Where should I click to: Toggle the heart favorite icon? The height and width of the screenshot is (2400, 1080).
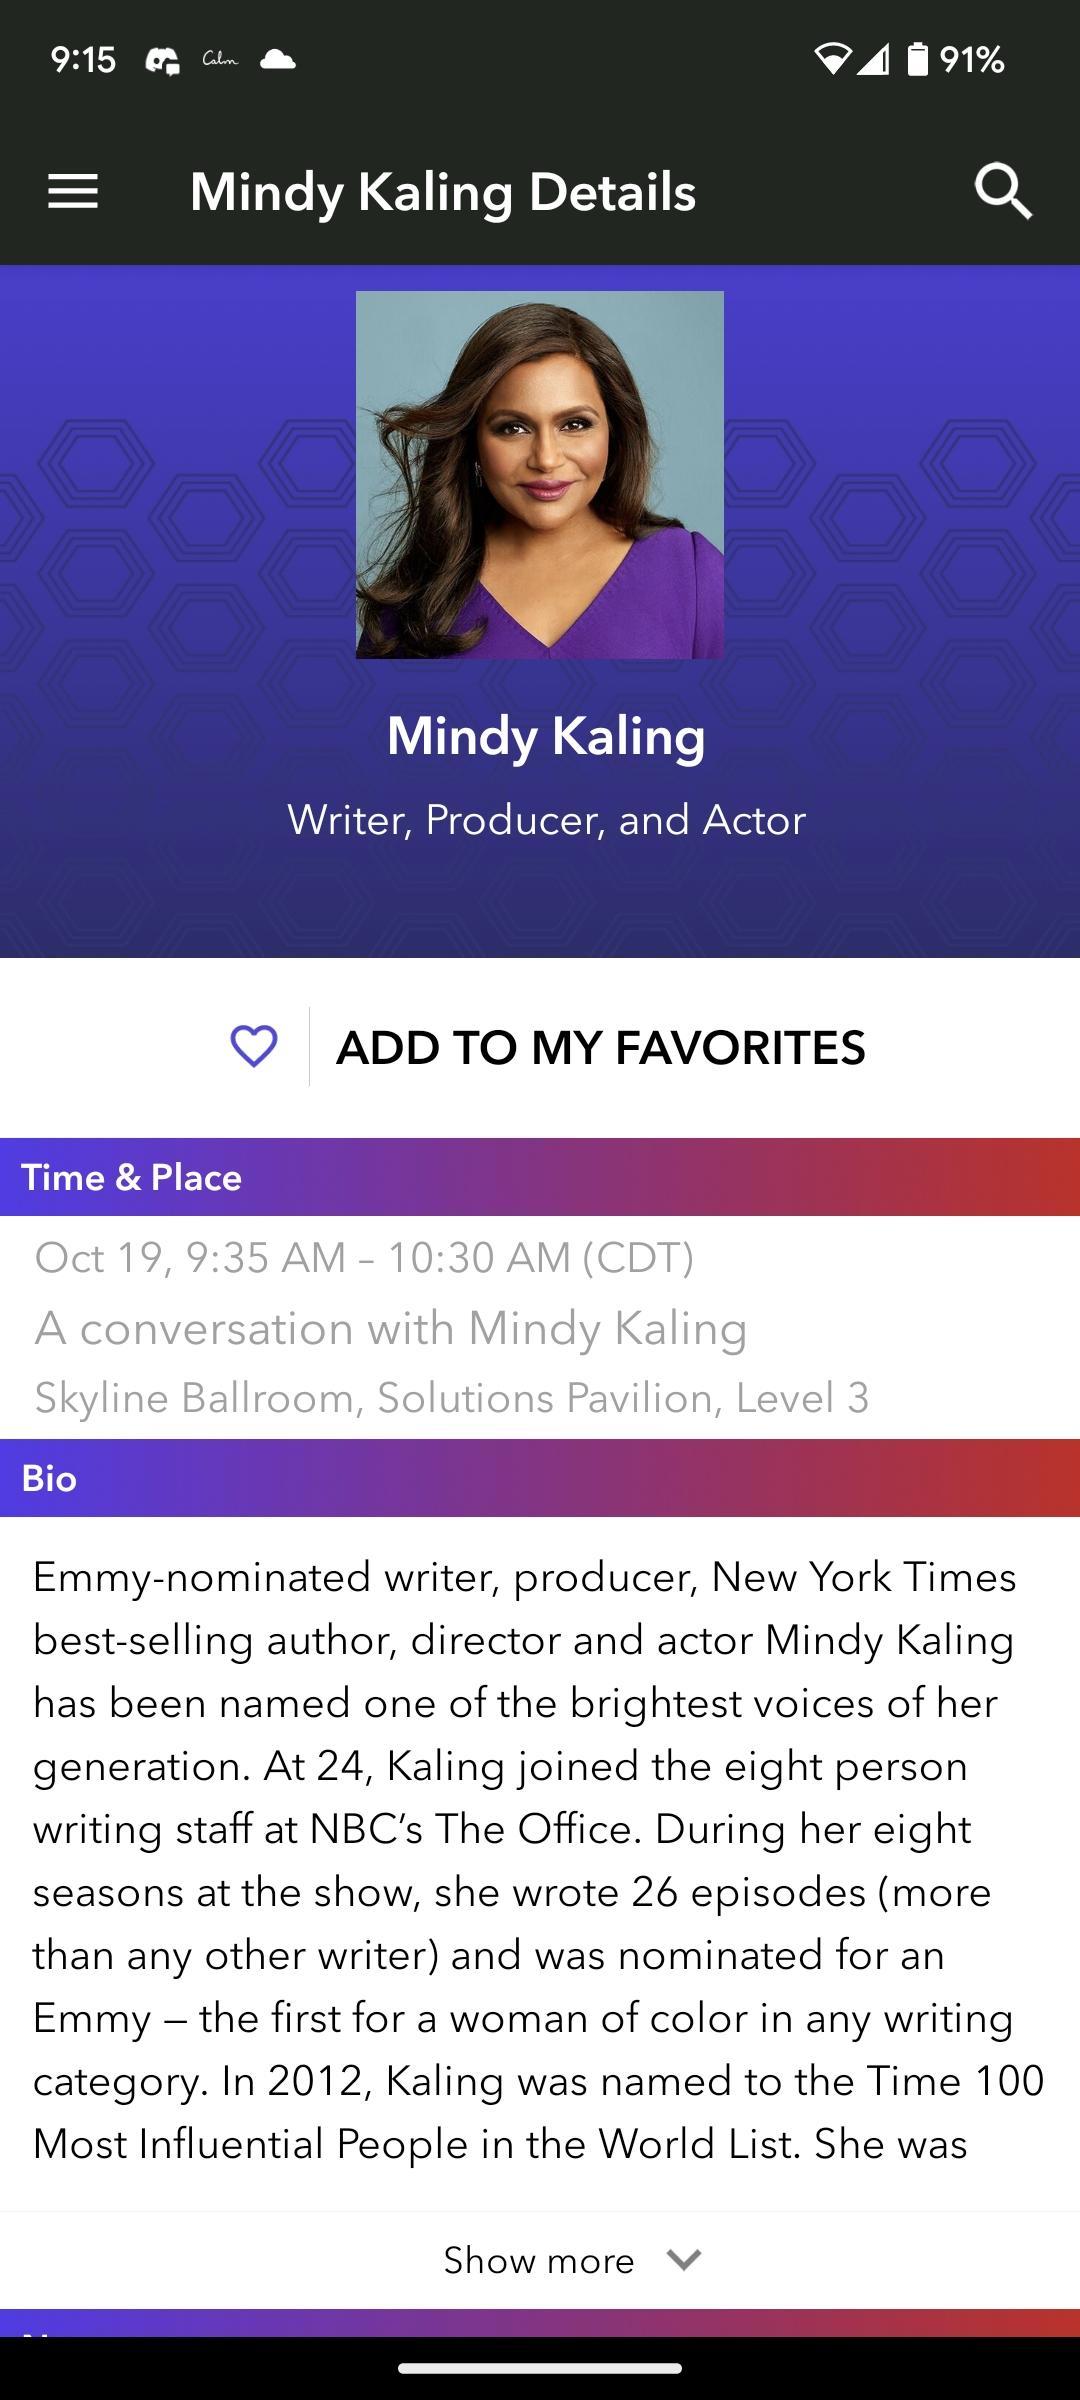coord(254,1047)
